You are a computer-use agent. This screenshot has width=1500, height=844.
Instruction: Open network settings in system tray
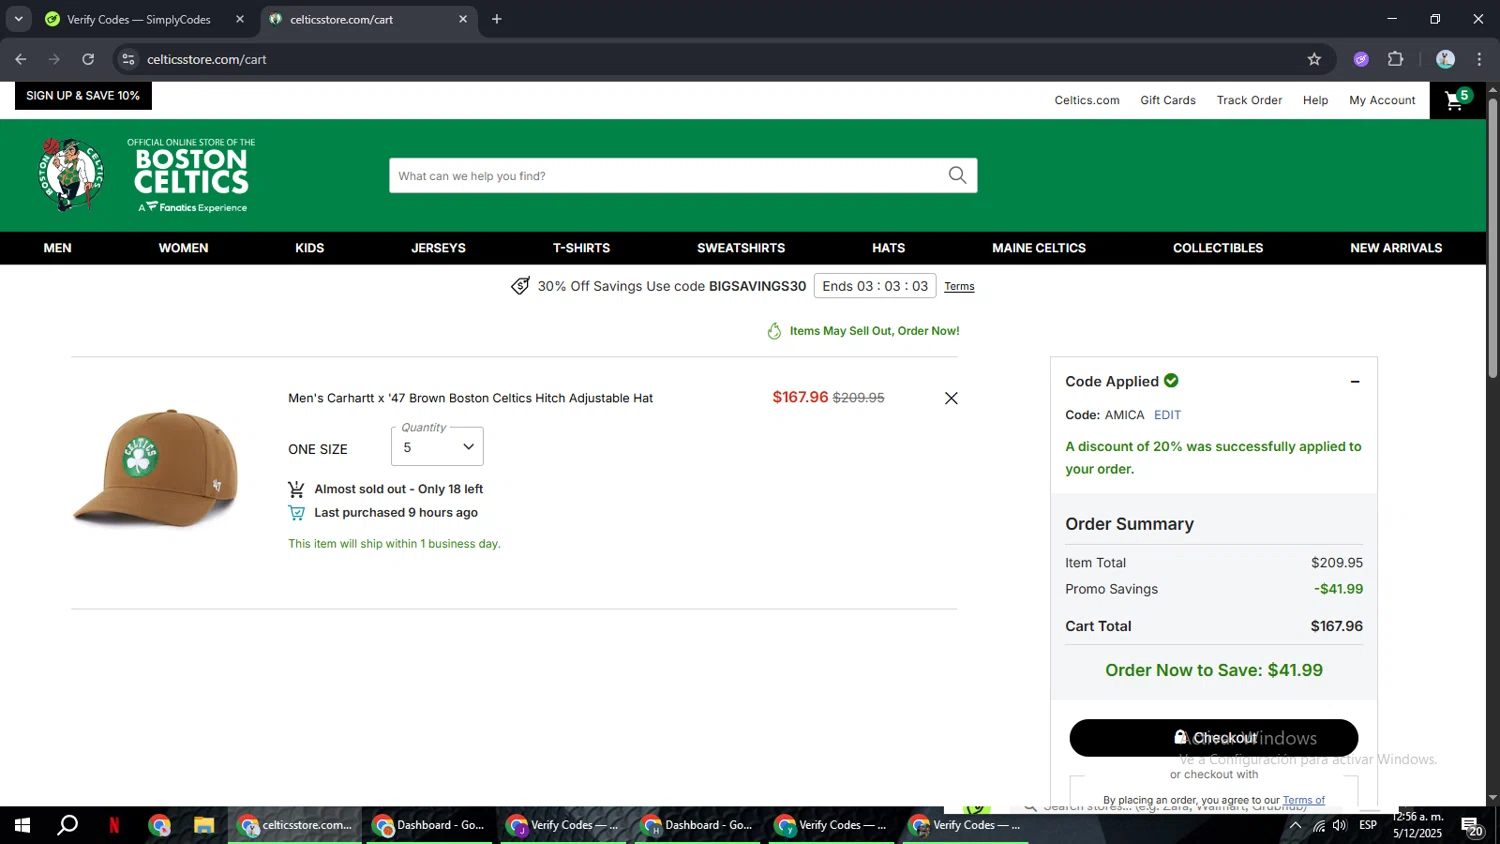[1318, 825]
